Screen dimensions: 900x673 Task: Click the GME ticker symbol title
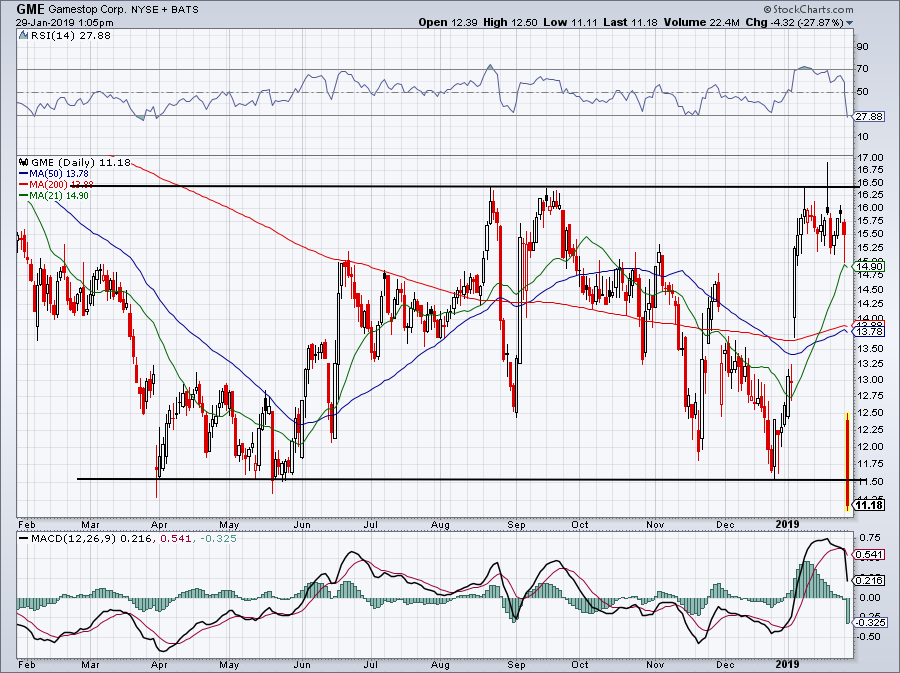[30, 9]
